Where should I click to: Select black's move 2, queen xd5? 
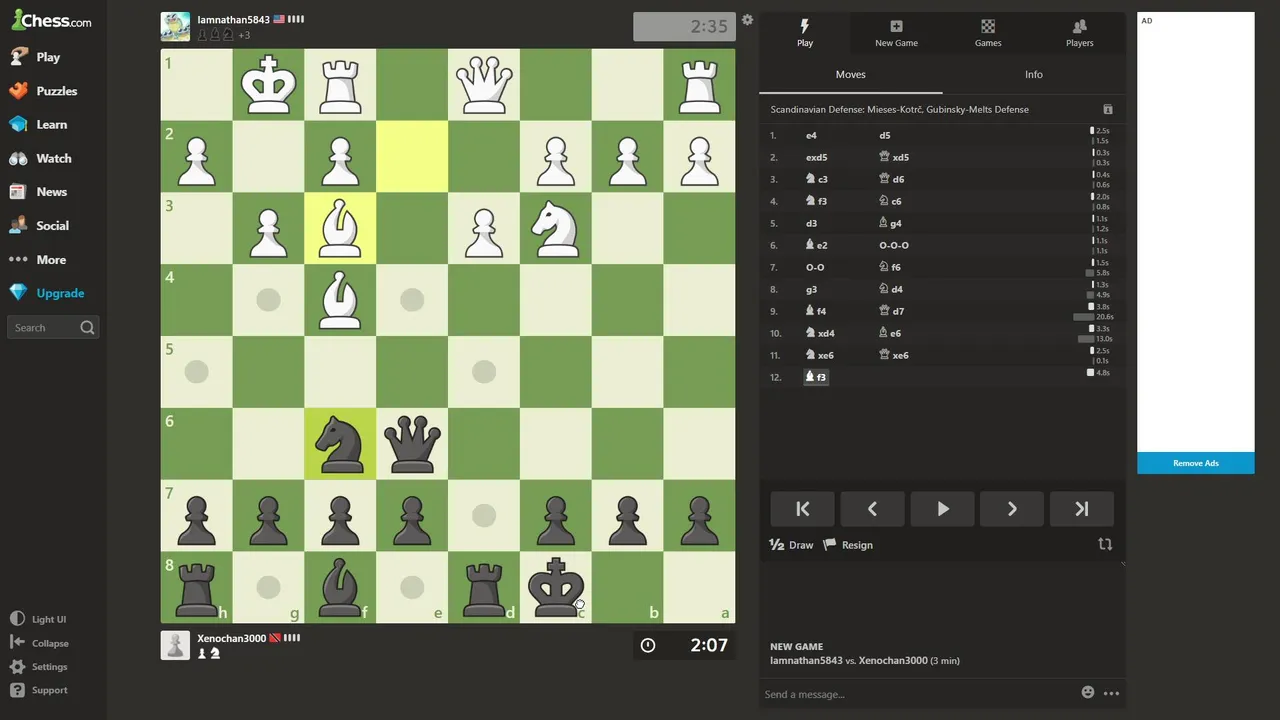pos(894,157)
